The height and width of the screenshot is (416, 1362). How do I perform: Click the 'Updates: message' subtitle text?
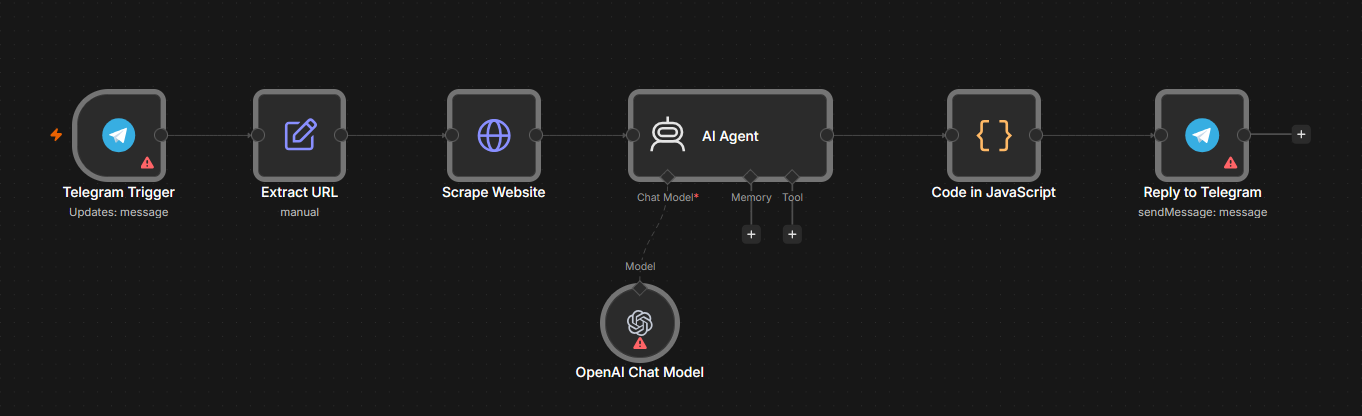(x=119, y=212)
